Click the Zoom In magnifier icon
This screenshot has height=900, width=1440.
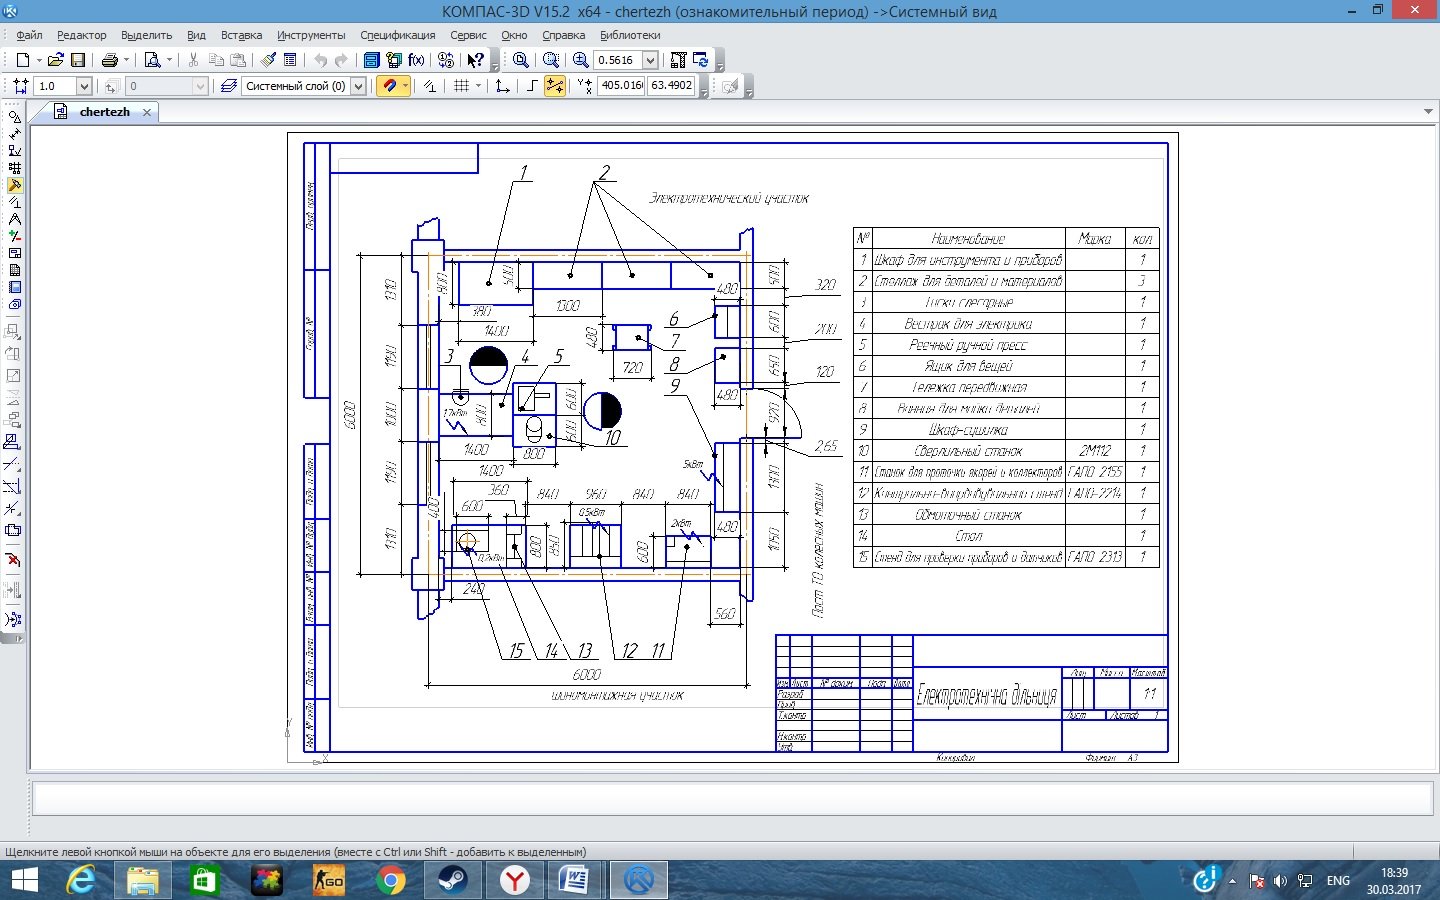[580, 60]
